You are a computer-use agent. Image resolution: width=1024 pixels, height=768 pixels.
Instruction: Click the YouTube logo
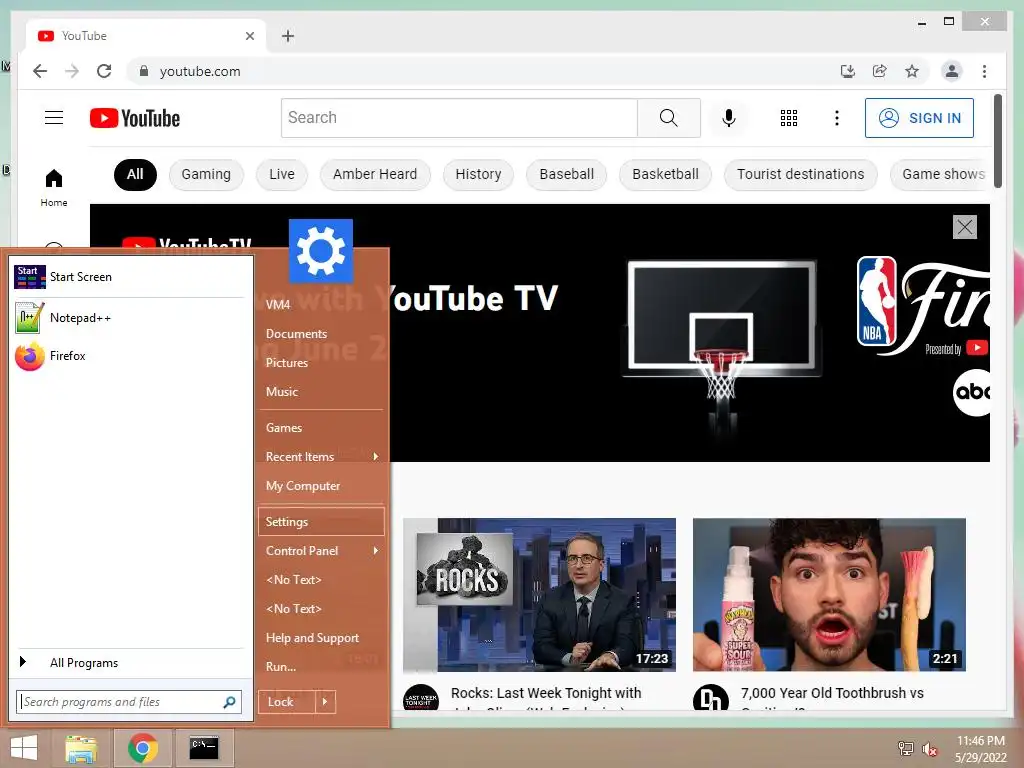click(x=135, y=118)
